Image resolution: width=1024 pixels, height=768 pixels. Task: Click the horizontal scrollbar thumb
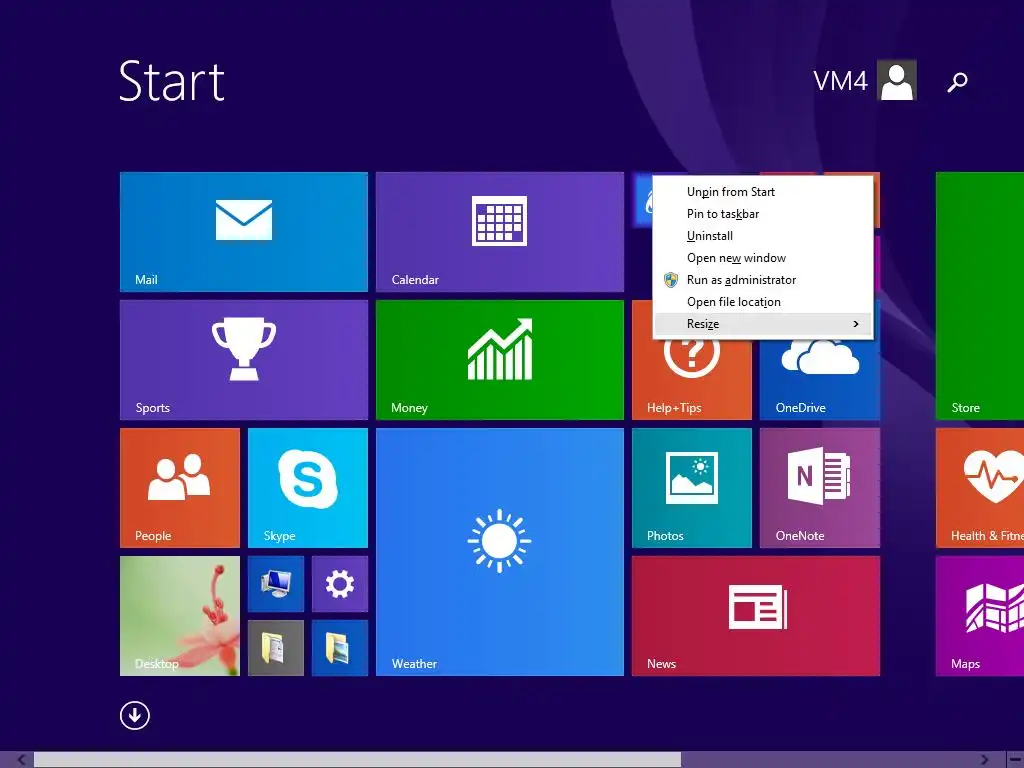pos(357,760)
